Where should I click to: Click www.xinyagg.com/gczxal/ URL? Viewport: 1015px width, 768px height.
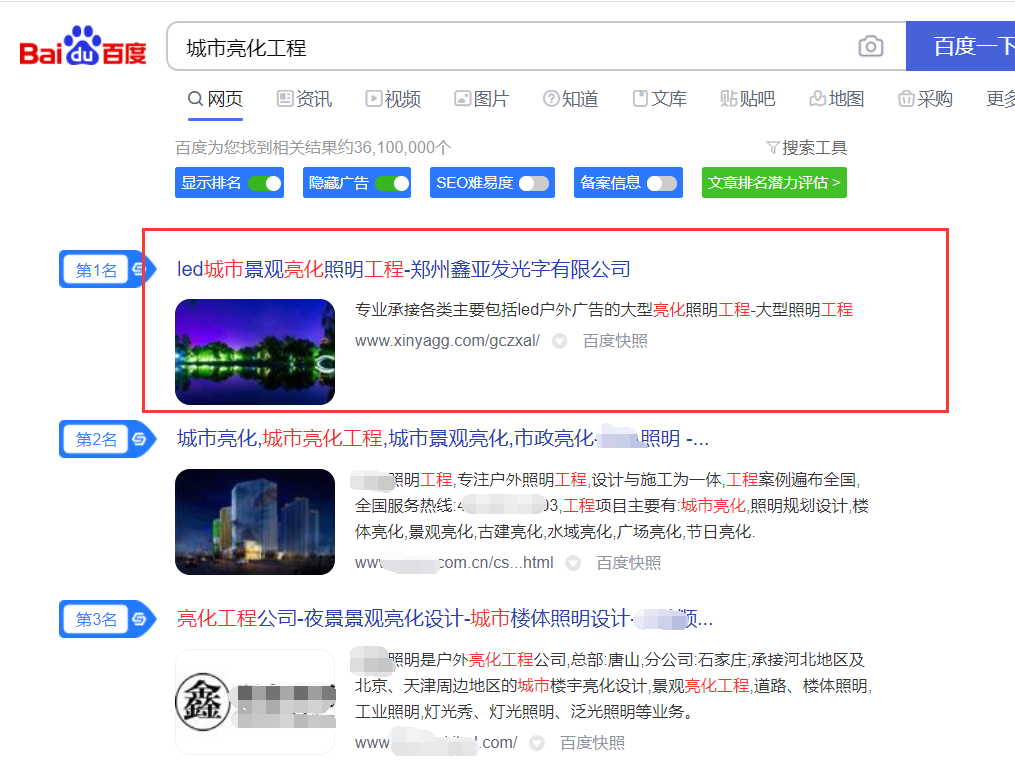(x=447, y=341)
